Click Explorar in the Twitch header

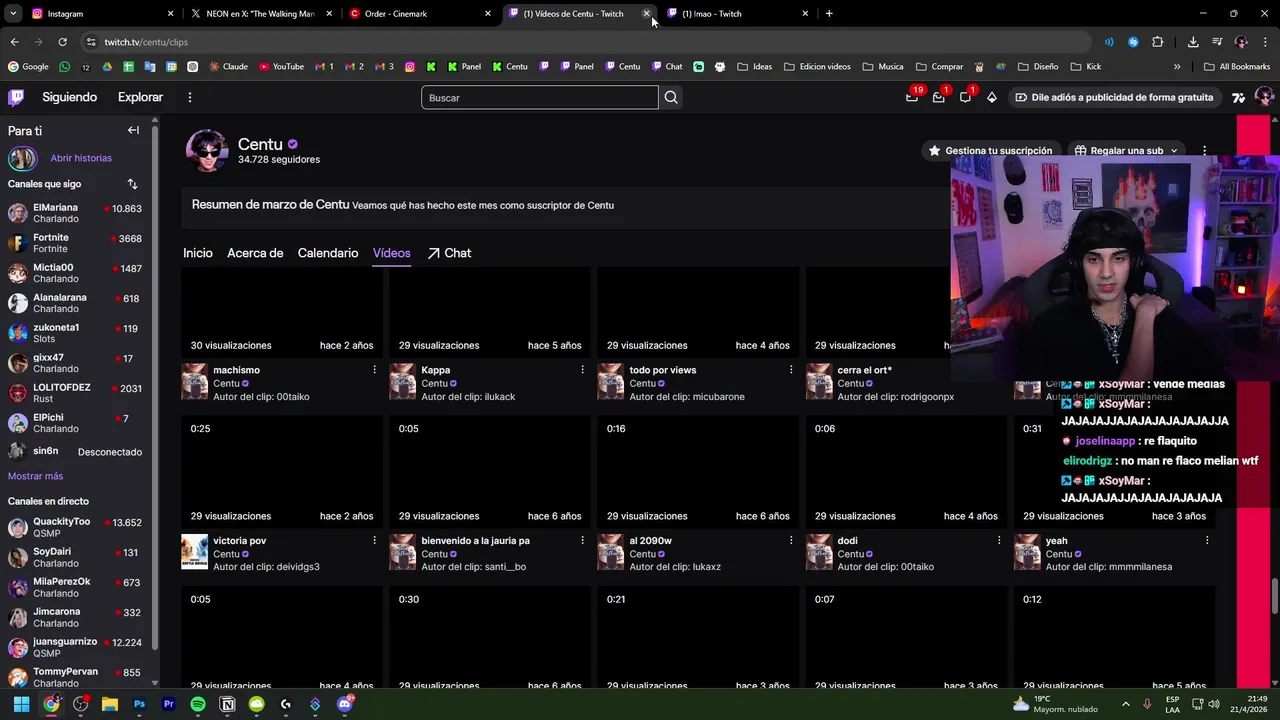tap(140, 97)
